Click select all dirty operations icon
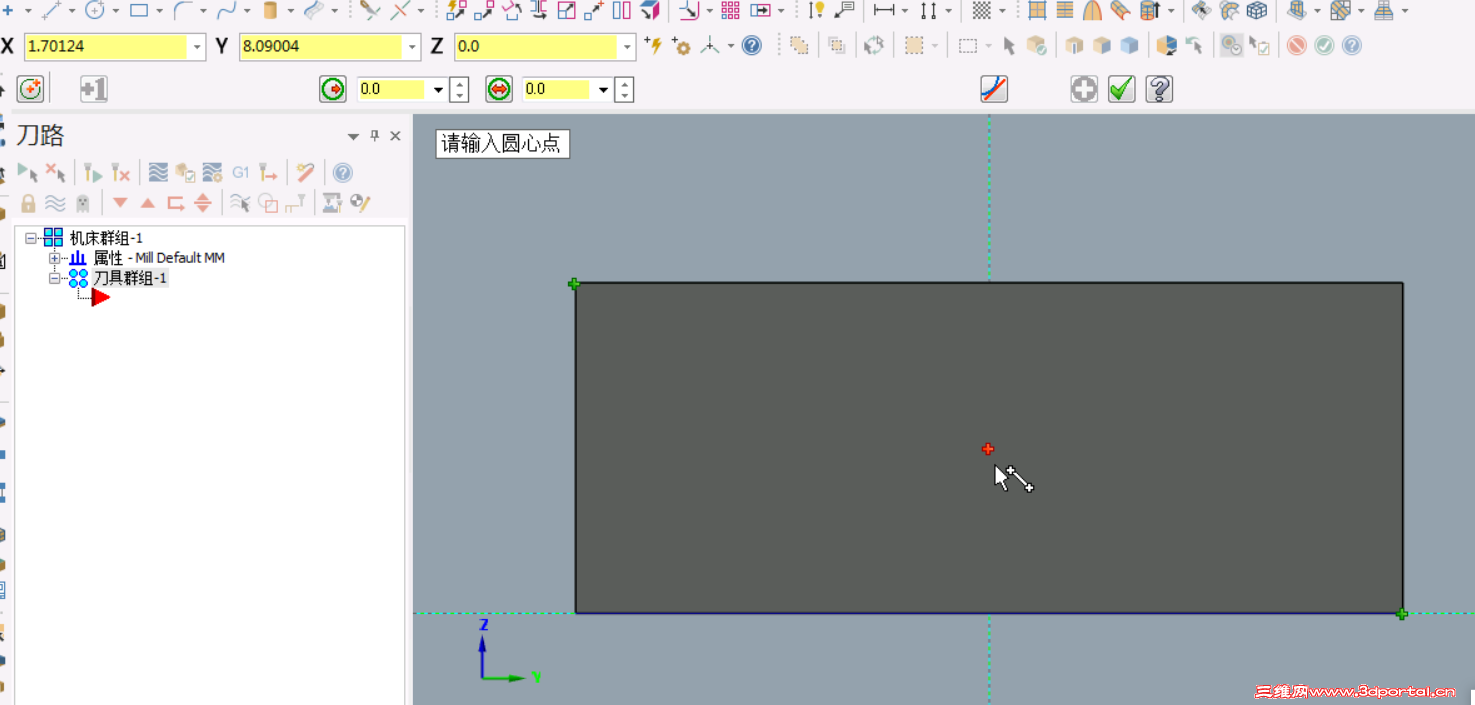Viewport: 1475px width, 705px height. [x=56, y=172]
